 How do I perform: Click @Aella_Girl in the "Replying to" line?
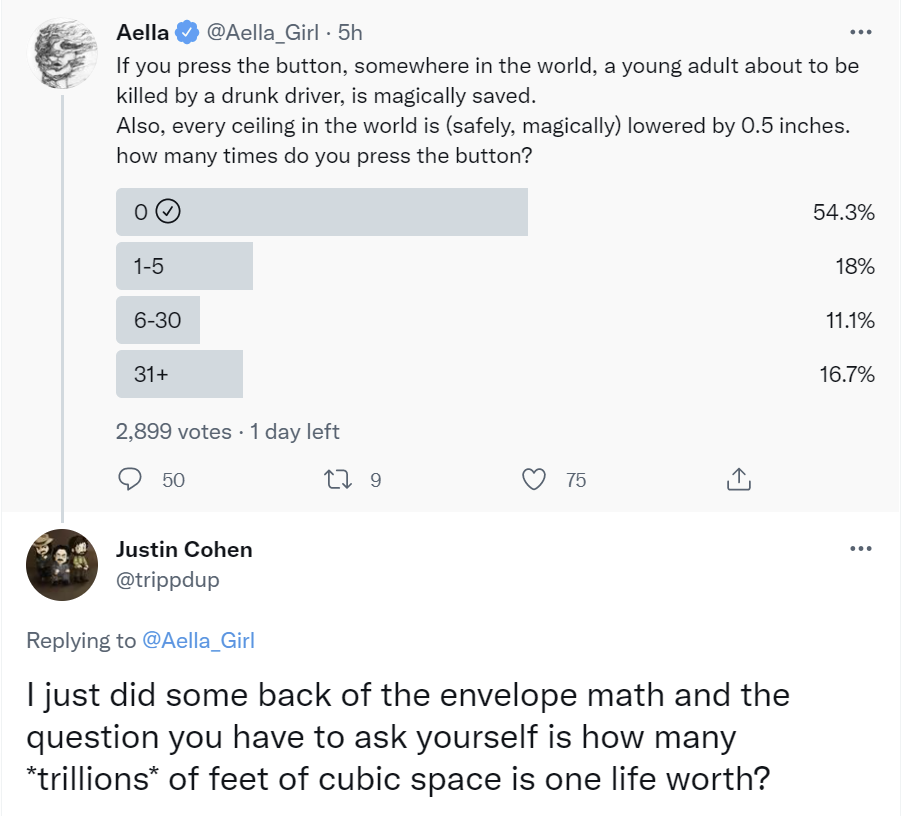[x=198, y=641]
